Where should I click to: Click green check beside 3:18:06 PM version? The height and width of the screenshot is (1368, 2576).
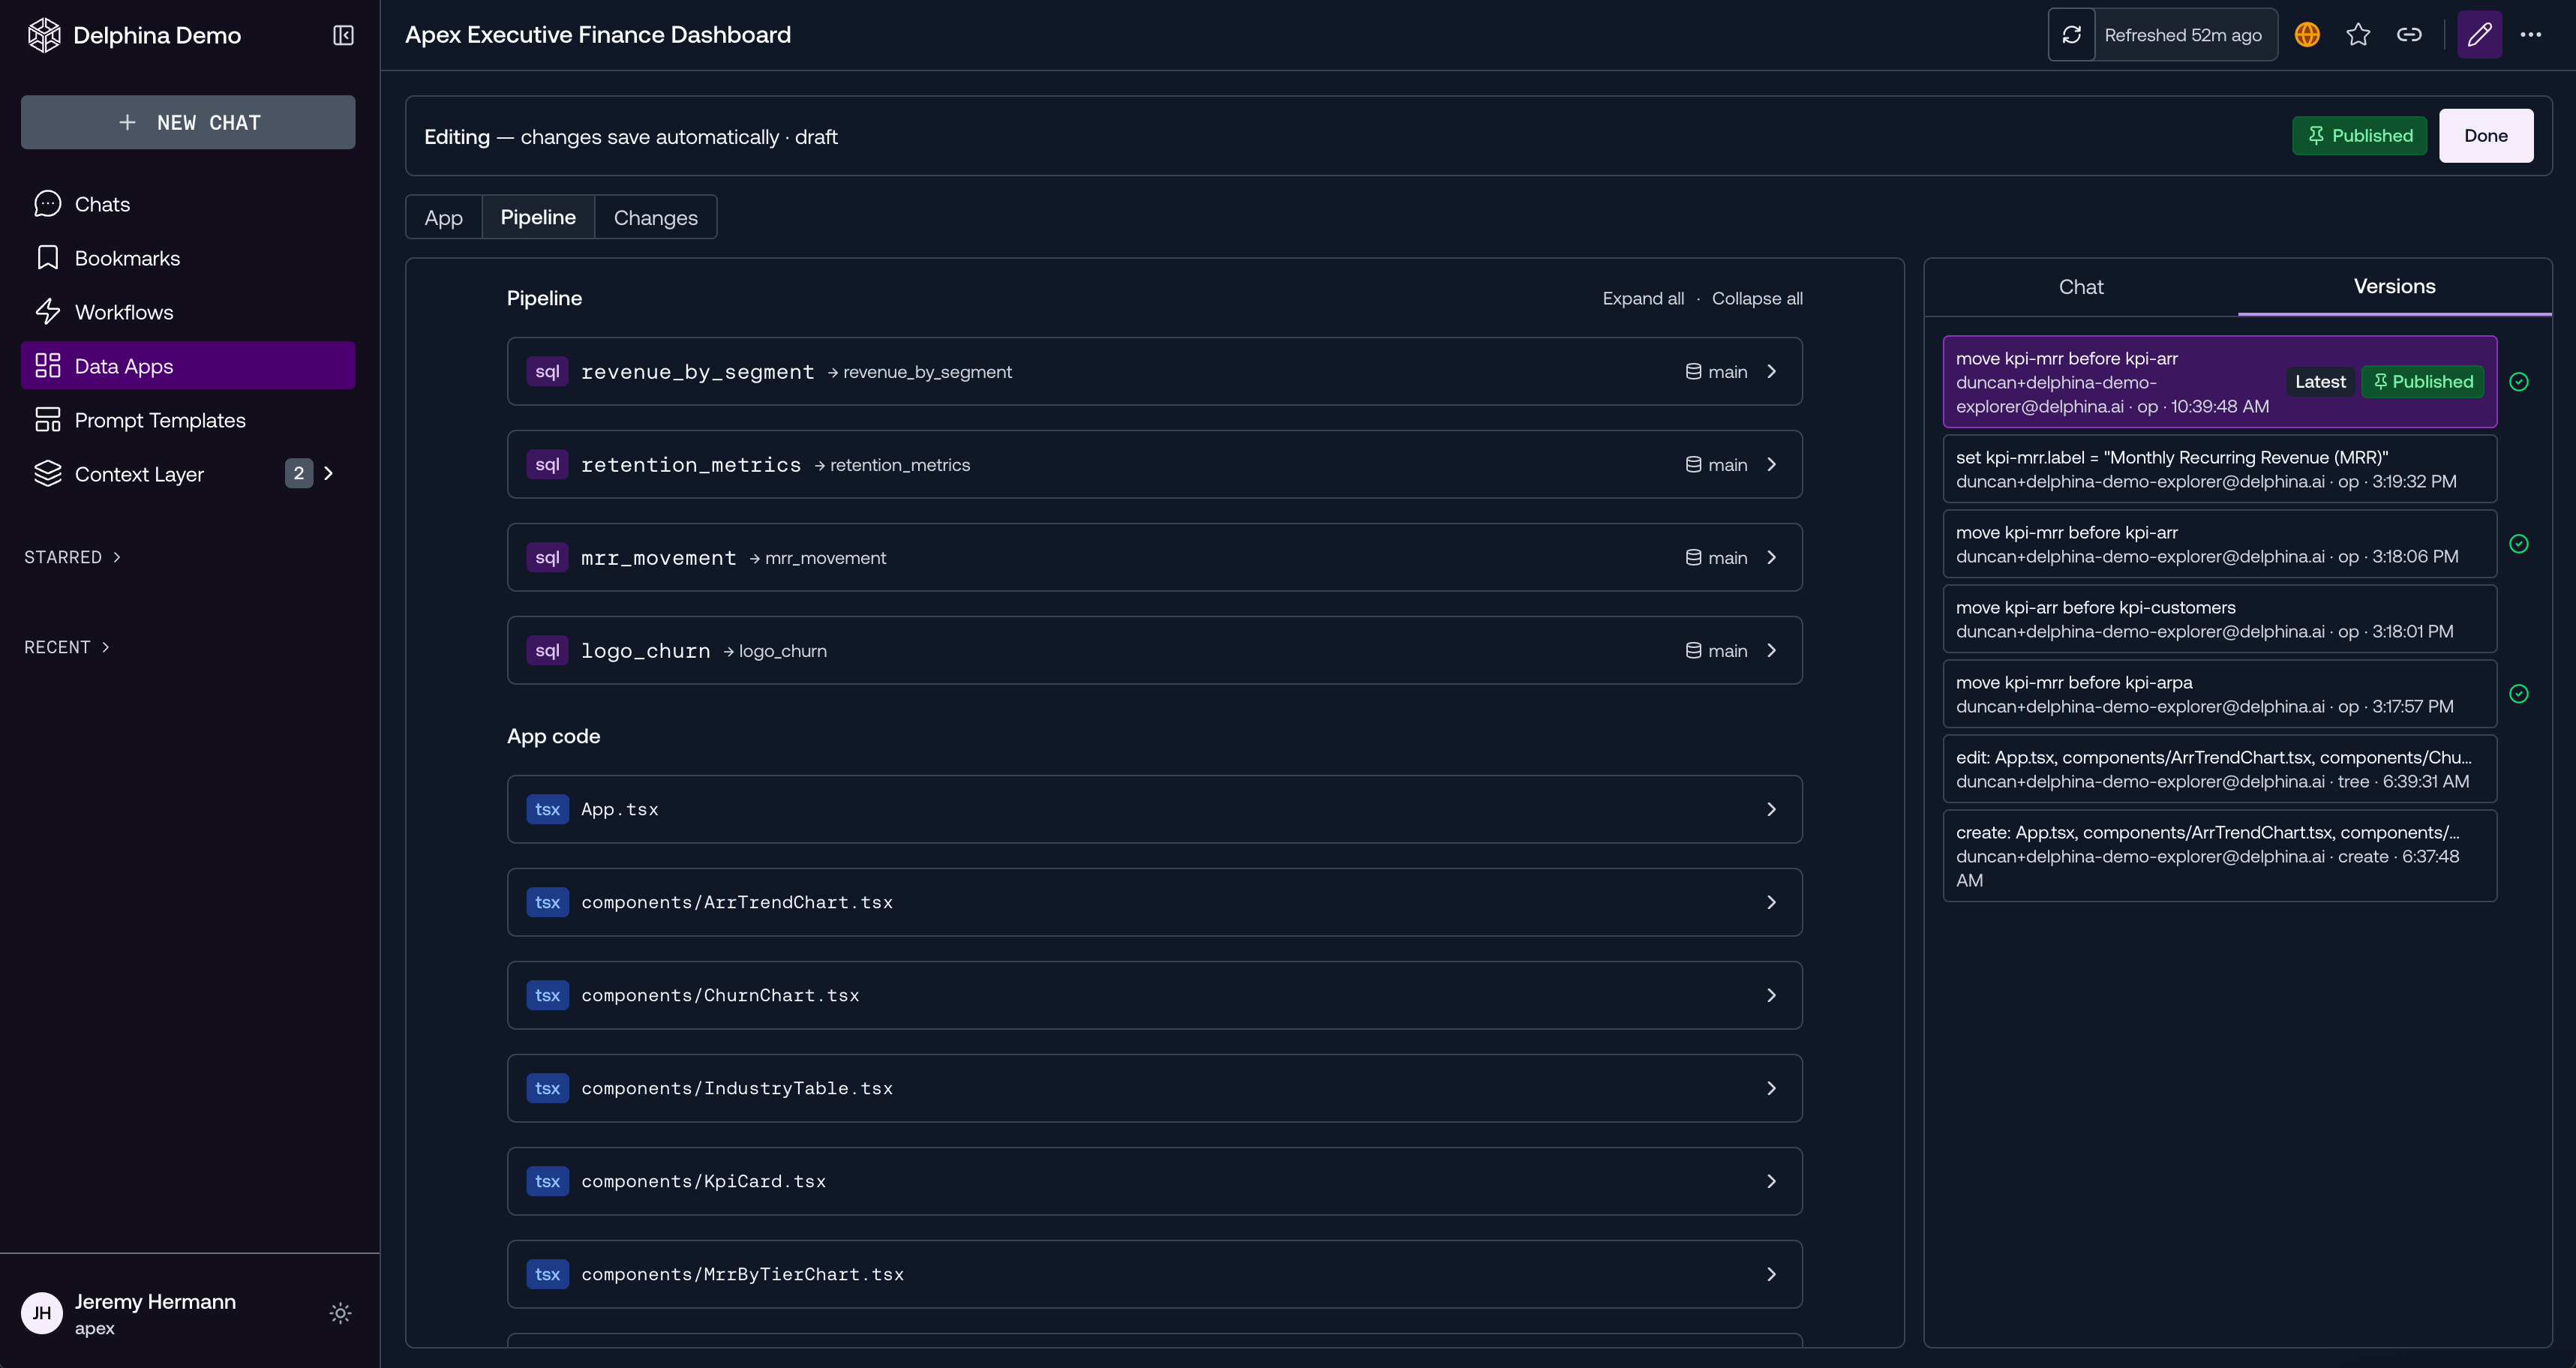(x=2519, y=544)
